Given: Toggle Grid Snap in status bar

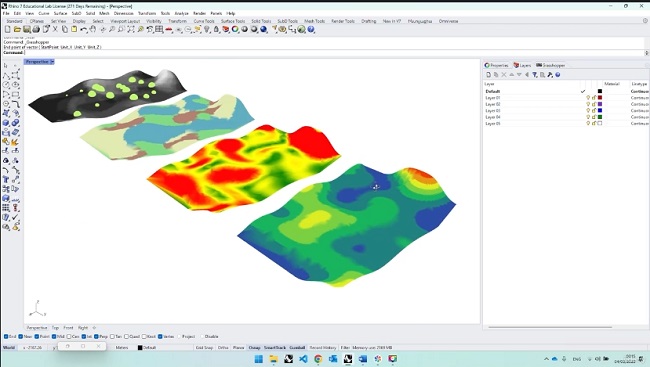Looking at the screenshot, I should coord(204,348).
